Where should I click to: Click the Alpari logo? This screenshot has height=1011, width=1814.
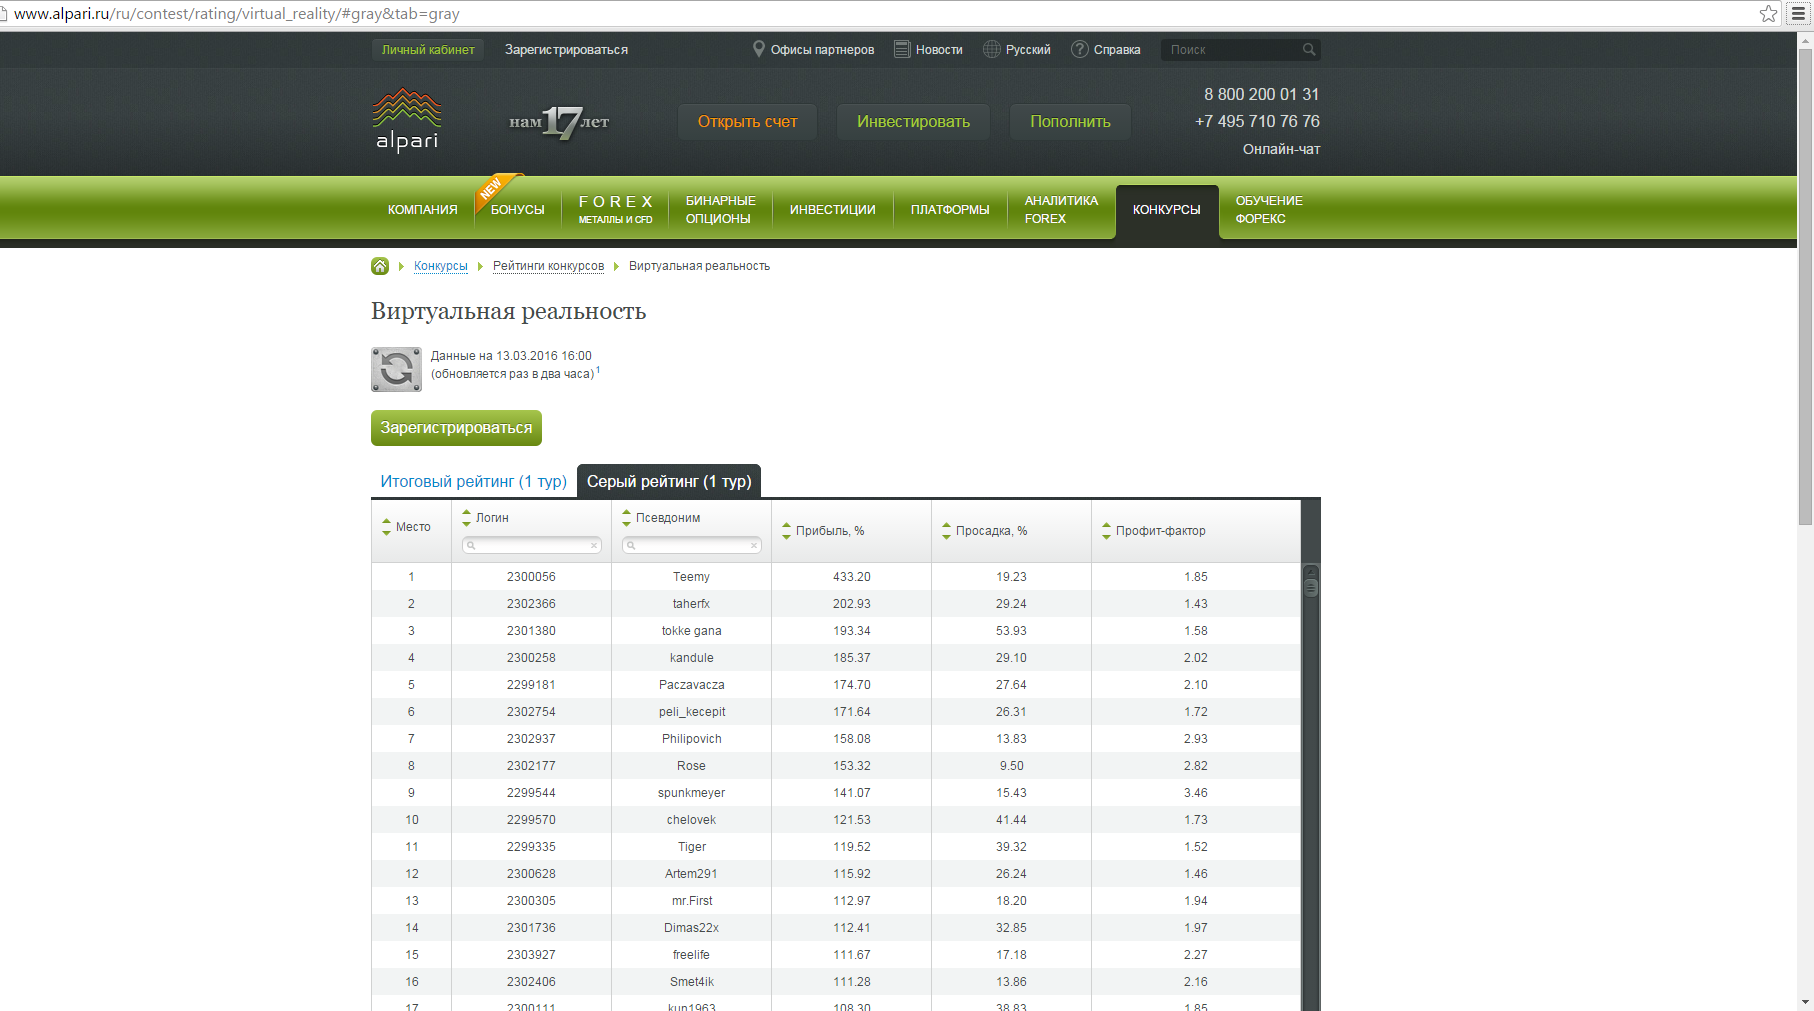tap(406, 120)
